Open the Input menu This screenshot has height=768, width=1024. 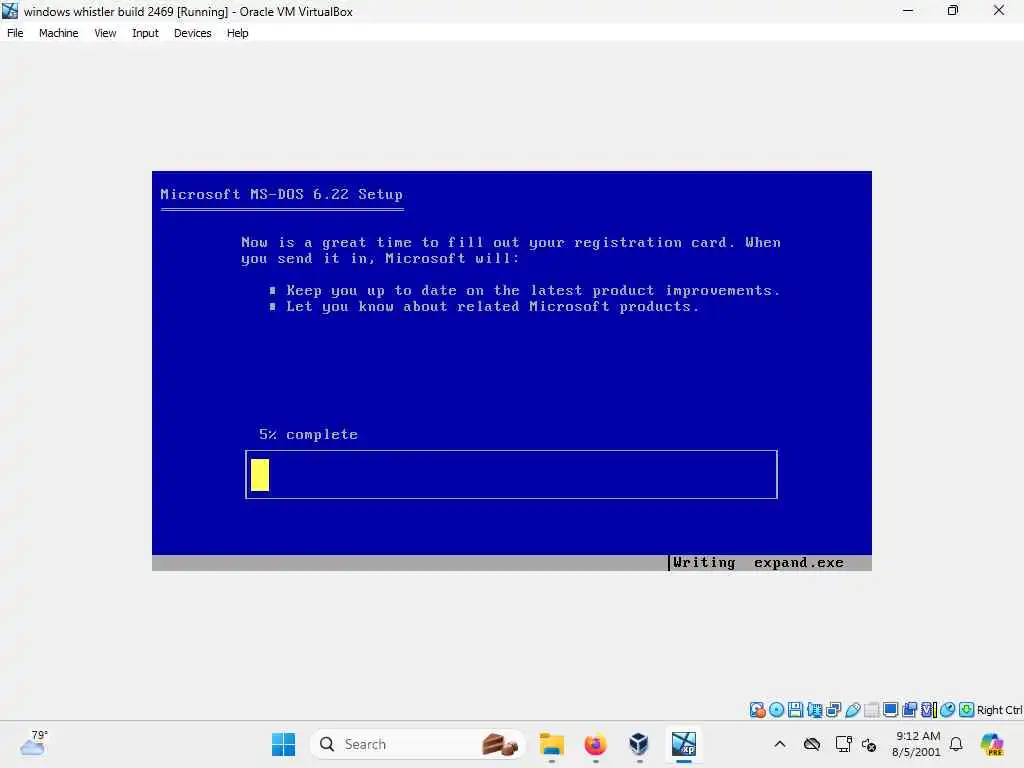[x=145, y=33]
